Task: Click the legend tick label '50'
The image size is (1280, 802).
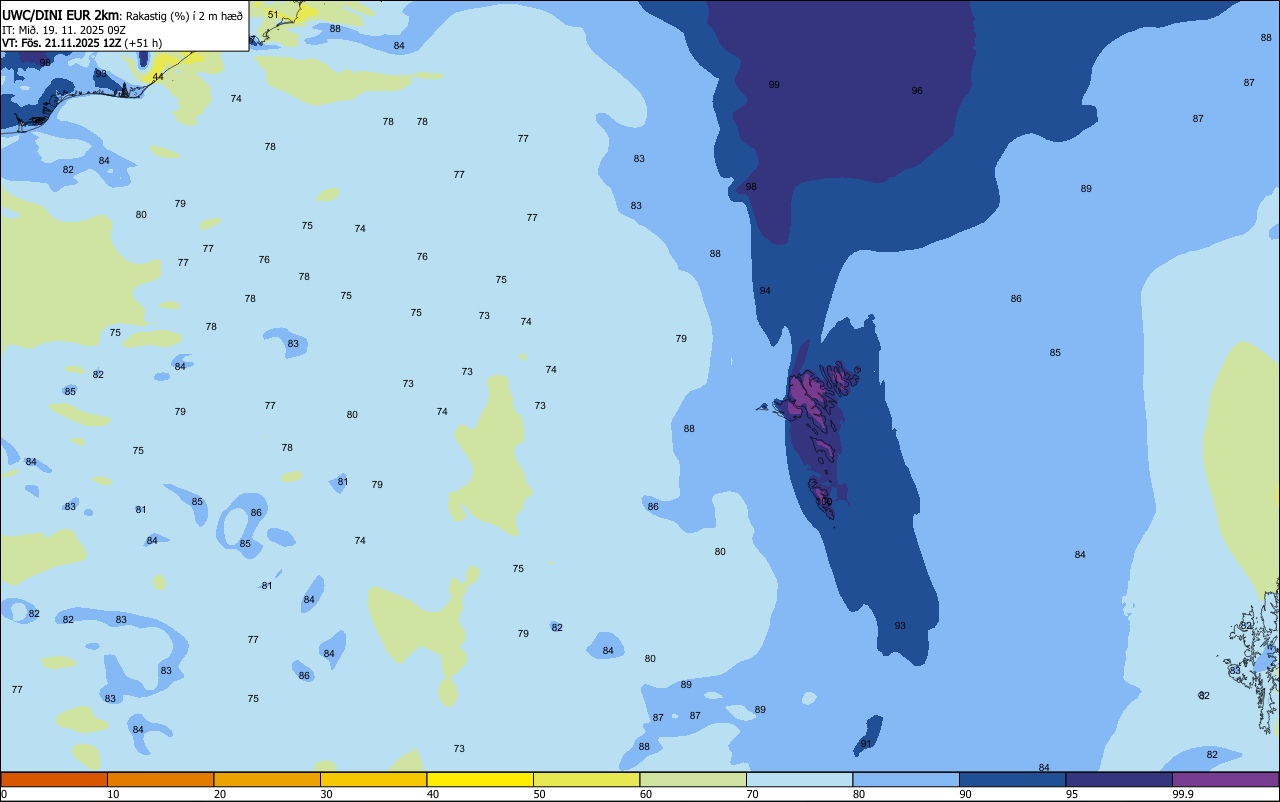Action: (540, 794)
